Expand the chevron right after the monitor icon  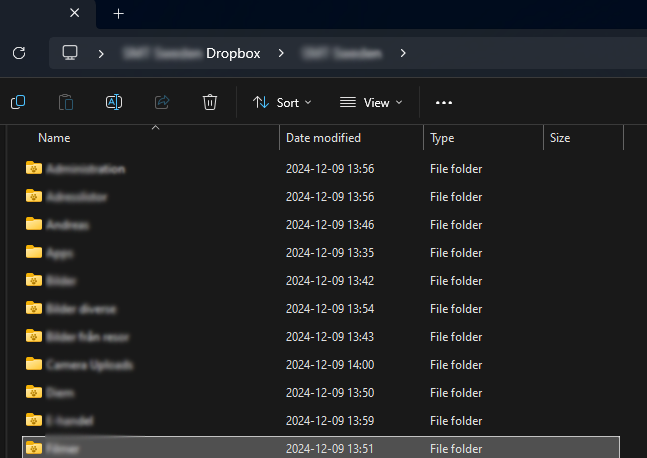coord(101,53)
